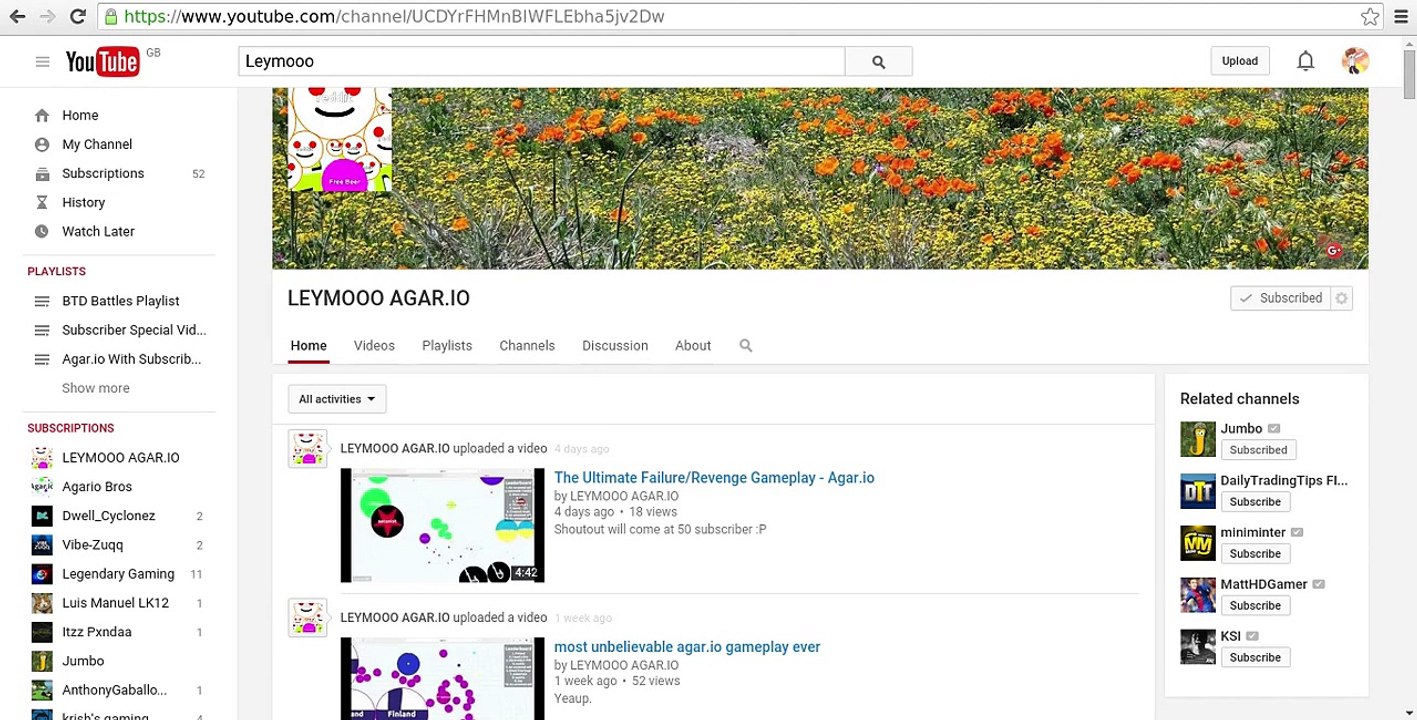Subscribe to miniminter channel
Screen dimensions: 1417x720
[x=1255, y=554]
